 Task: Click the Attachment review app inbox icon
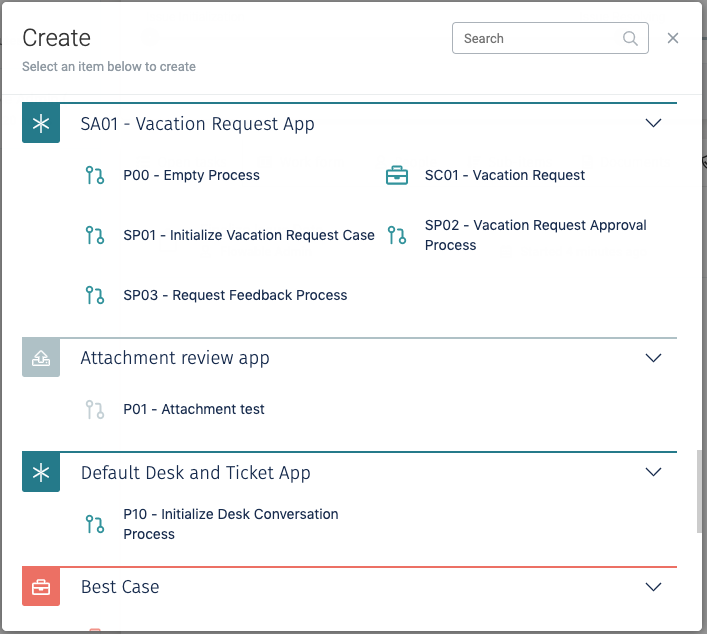[x=41, y=358]
